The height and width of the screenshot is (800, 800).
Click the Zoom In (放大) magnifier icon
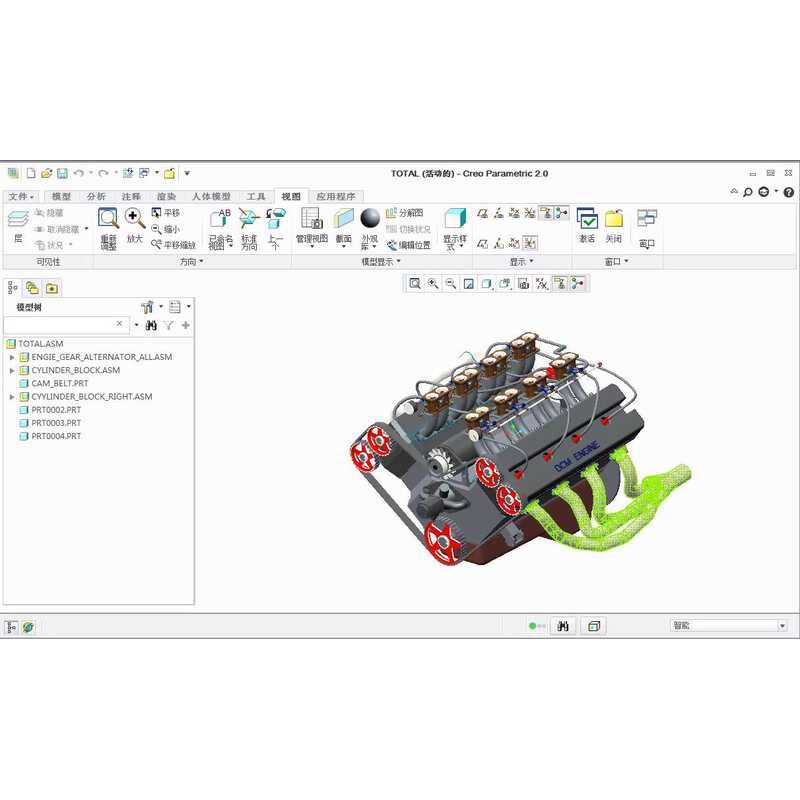pyautogui.click(x=135, y=220)
